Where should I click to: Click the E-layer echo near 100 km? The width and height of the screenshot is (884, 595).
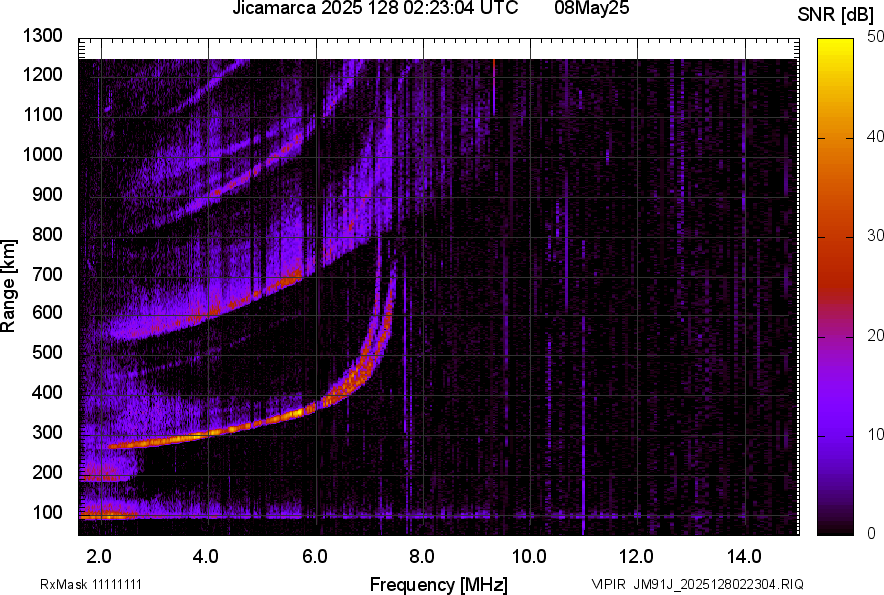(x=109, y=514)
